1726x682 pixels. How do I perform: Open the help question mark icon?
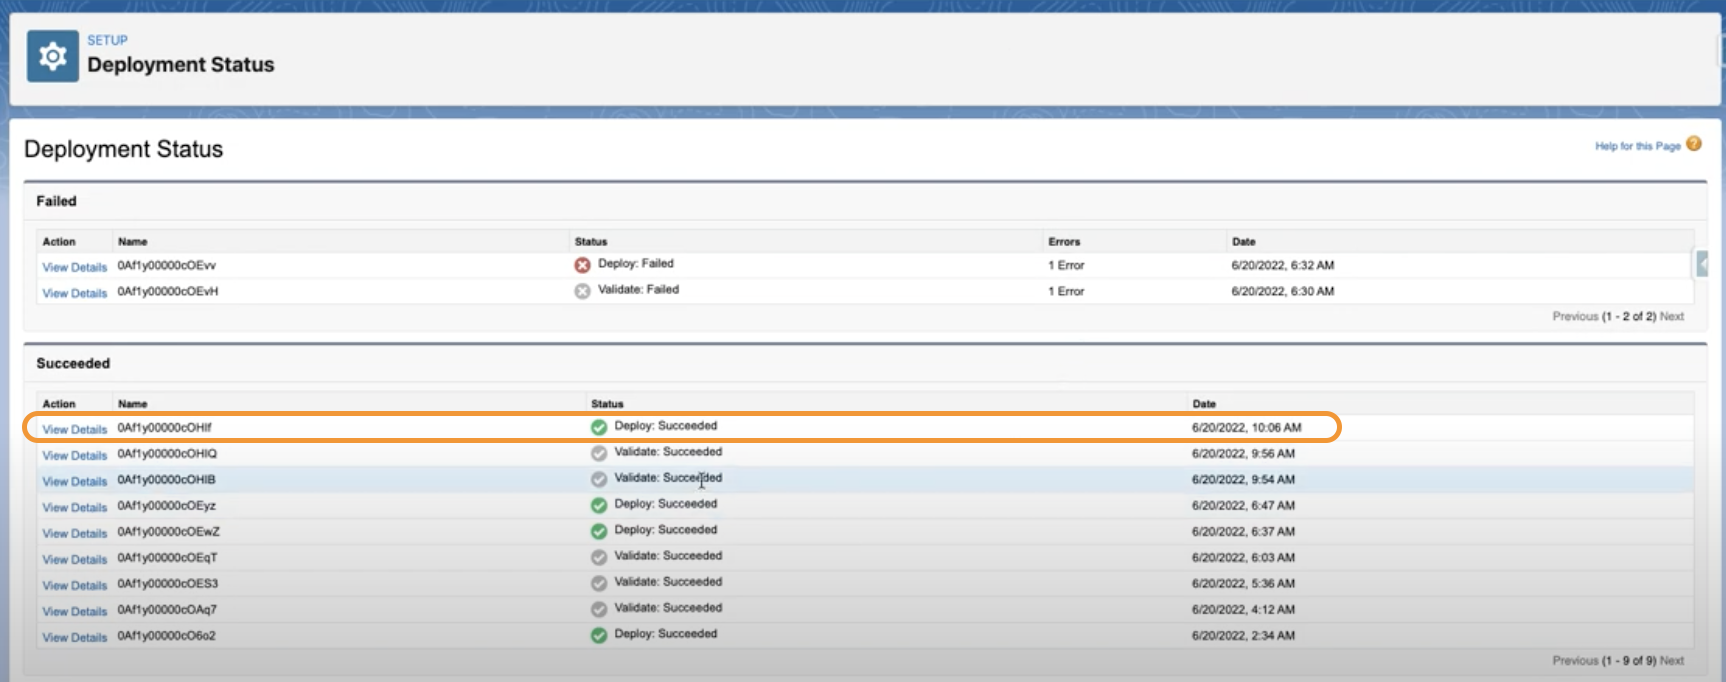(x=1693, y=144)
